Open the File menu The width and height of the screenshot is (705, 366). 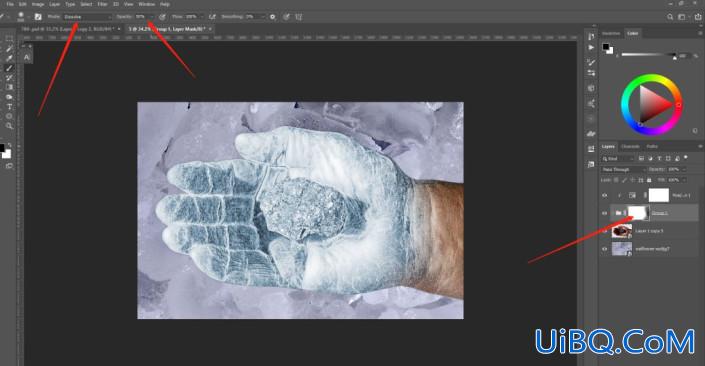pos(10,4)
